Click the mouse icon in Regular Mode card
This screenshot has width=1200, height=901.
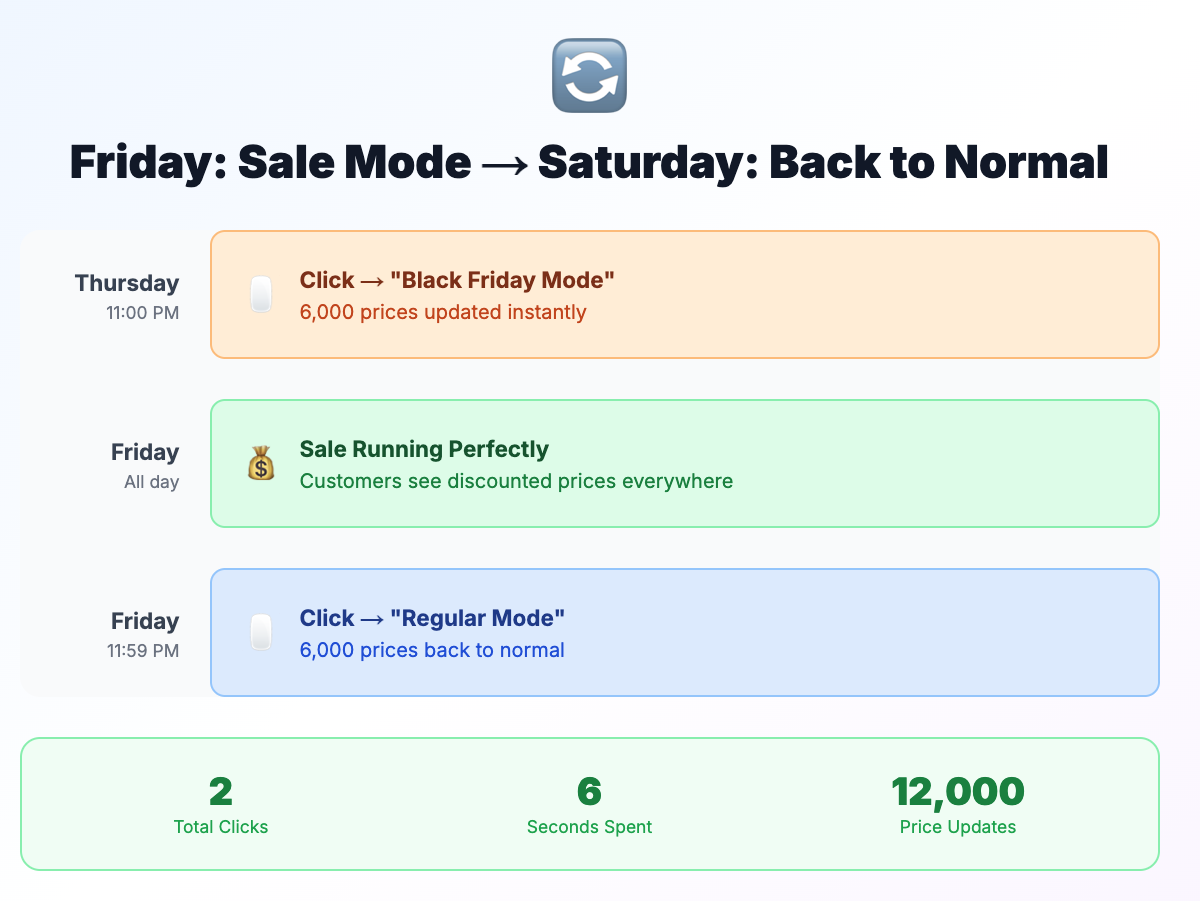pos(261,633)
